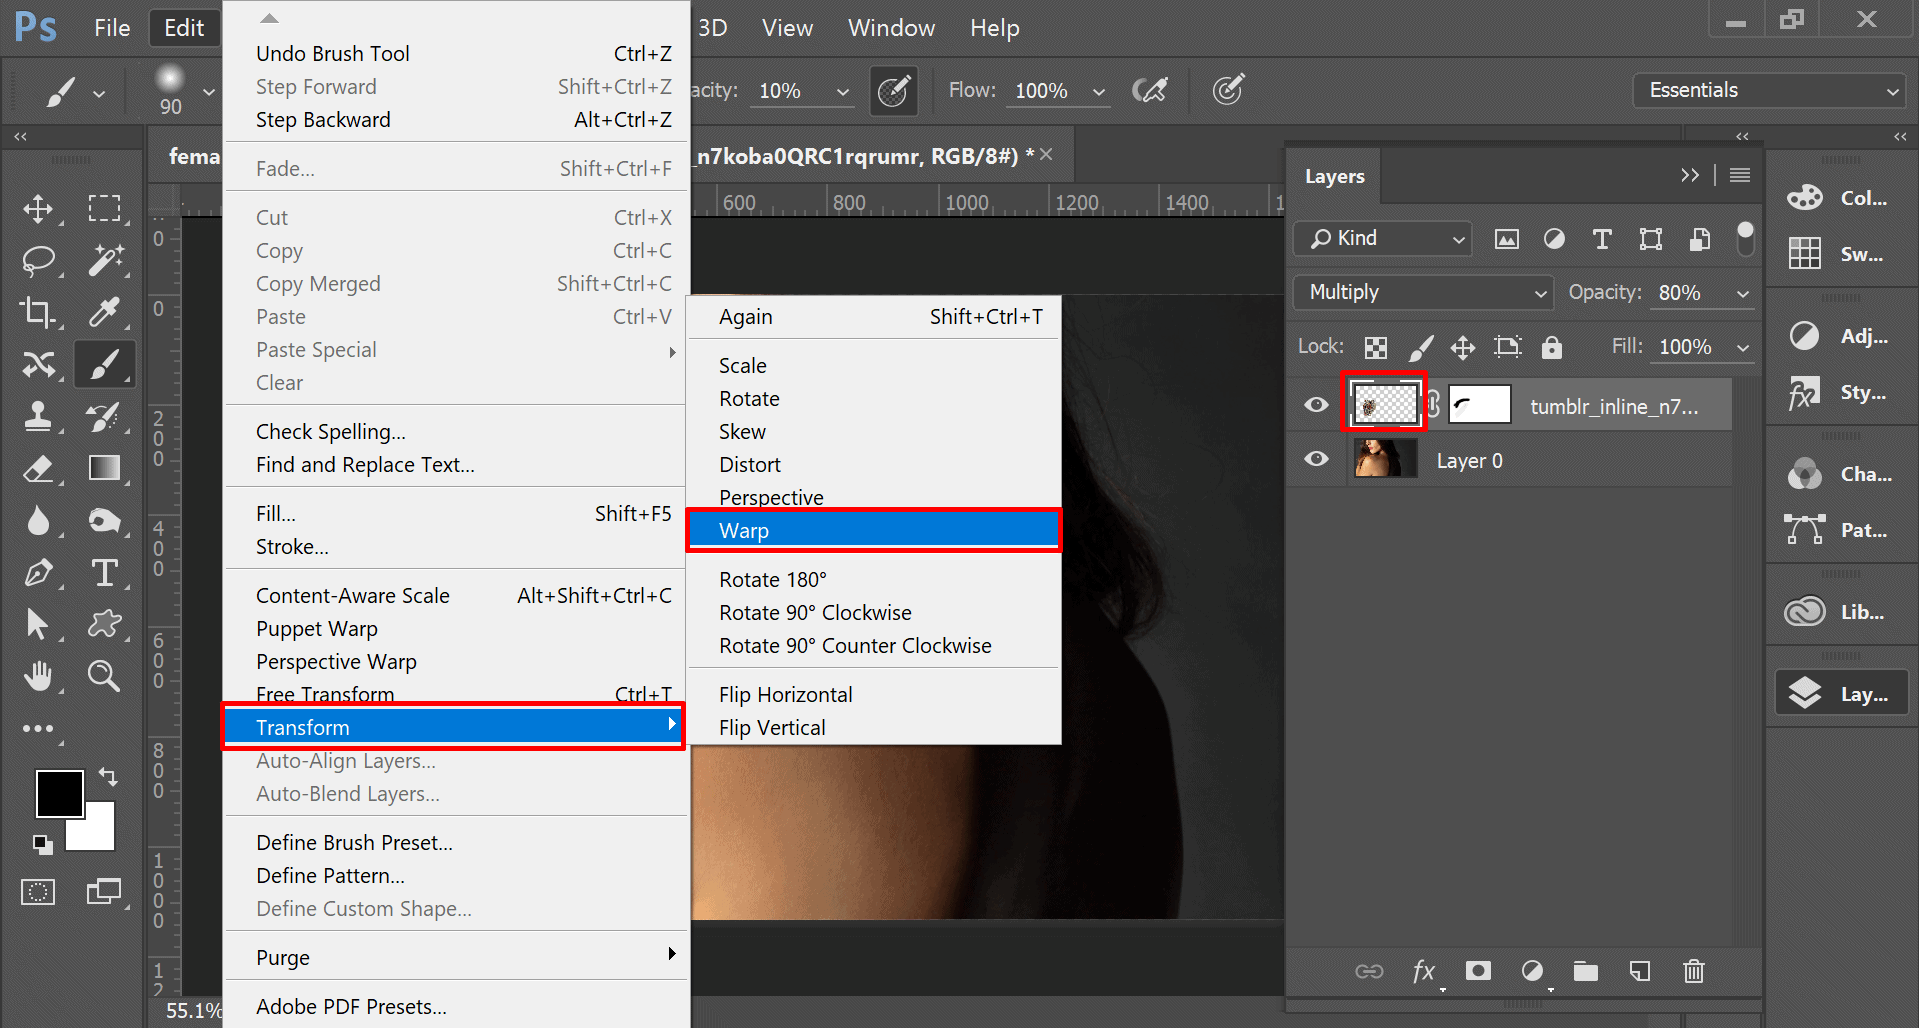Toggle pressure for opacity button
1919x1028 pixels.
(893, 91)
